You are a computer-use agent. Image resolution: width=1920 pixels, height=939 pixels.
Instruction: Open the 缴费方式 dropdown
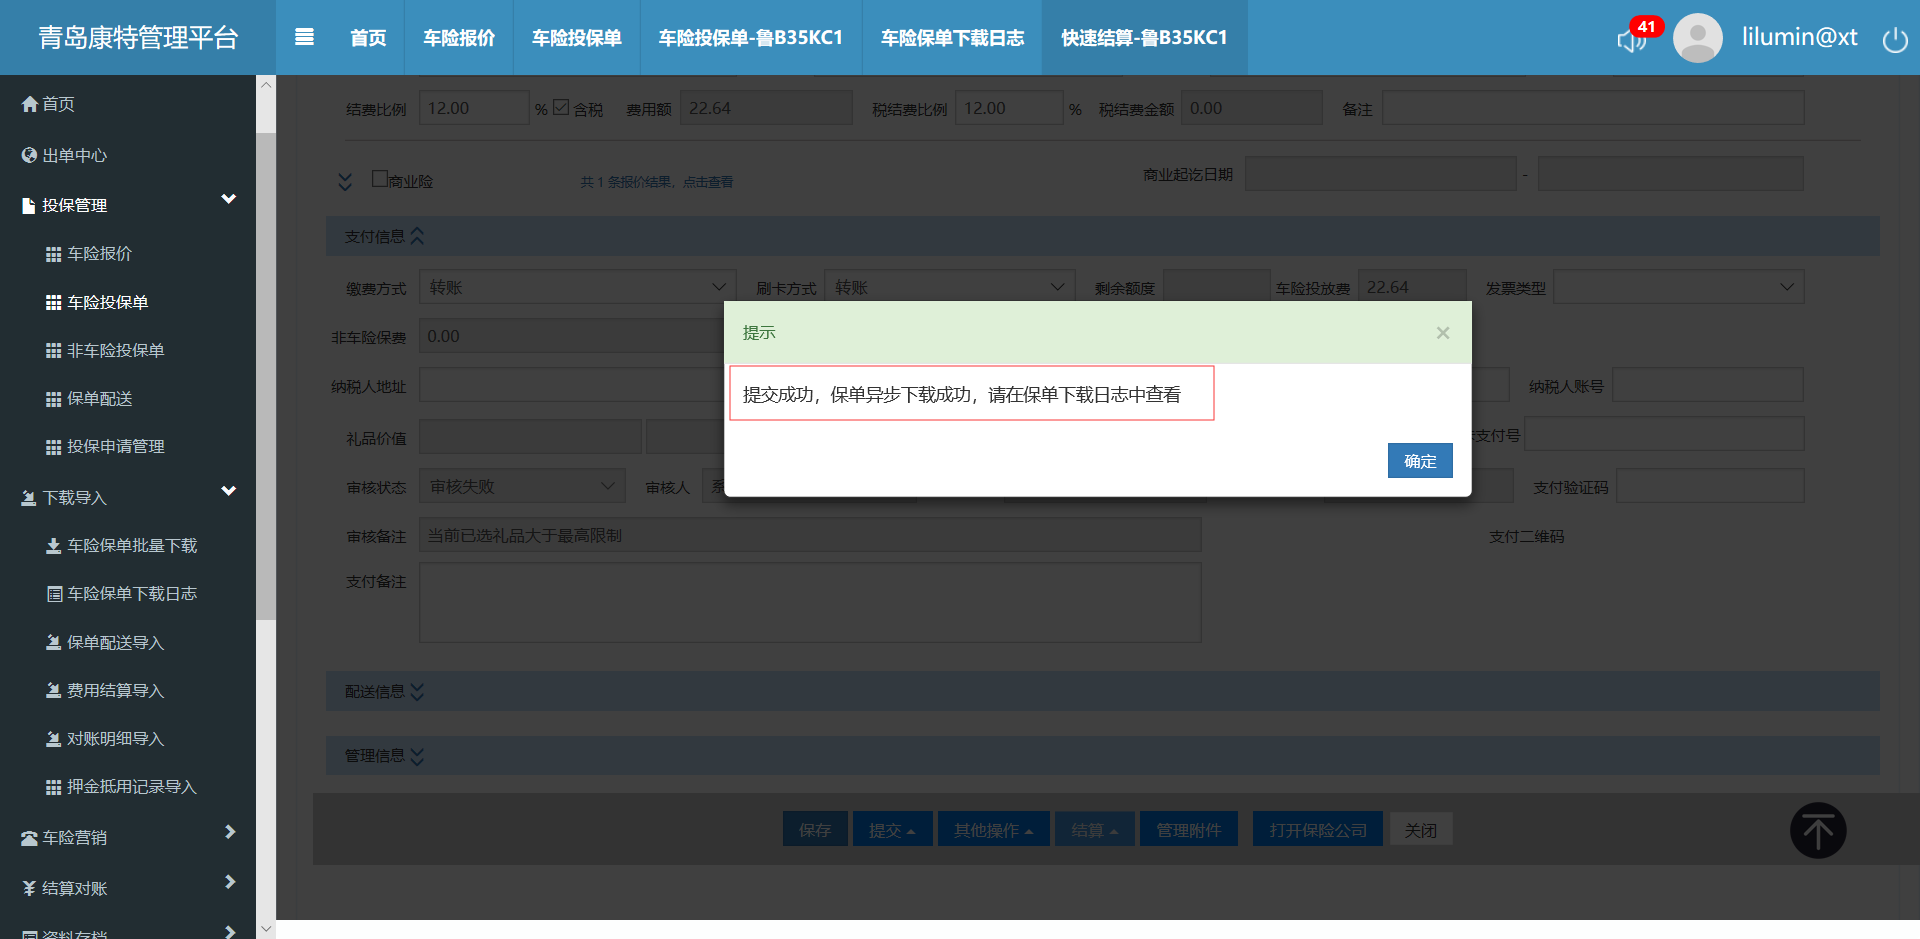(x=578, y=287)
